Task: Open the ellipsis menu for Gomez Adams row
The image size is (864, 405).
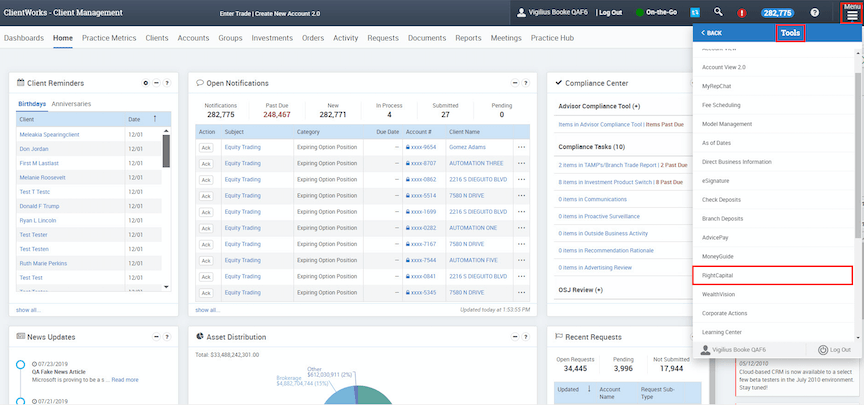Action: click(x=521, y=147)
